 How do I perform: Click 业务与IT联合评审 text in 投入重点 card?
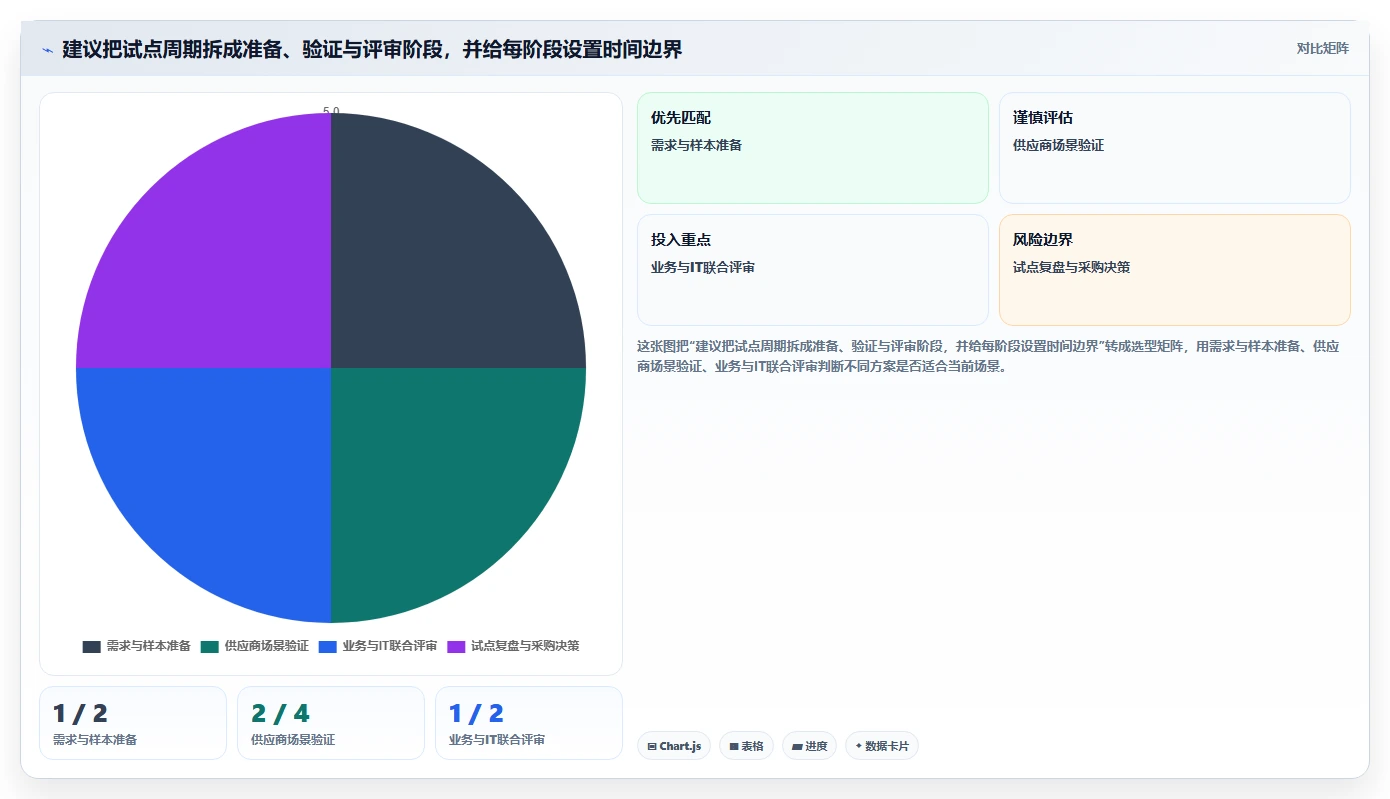[703, 267]
